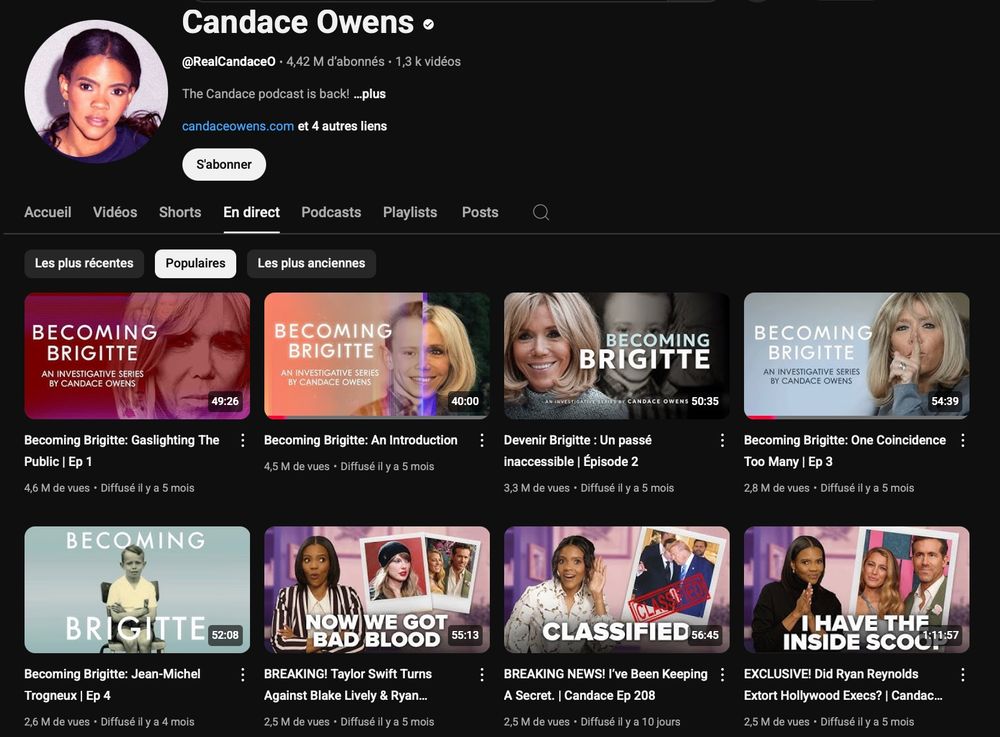This screenshot has height=737, width=1000.
Task: Open title 'BREAKING NEWS! I've Been Keeping A Secret'
Action: (606, 685)
